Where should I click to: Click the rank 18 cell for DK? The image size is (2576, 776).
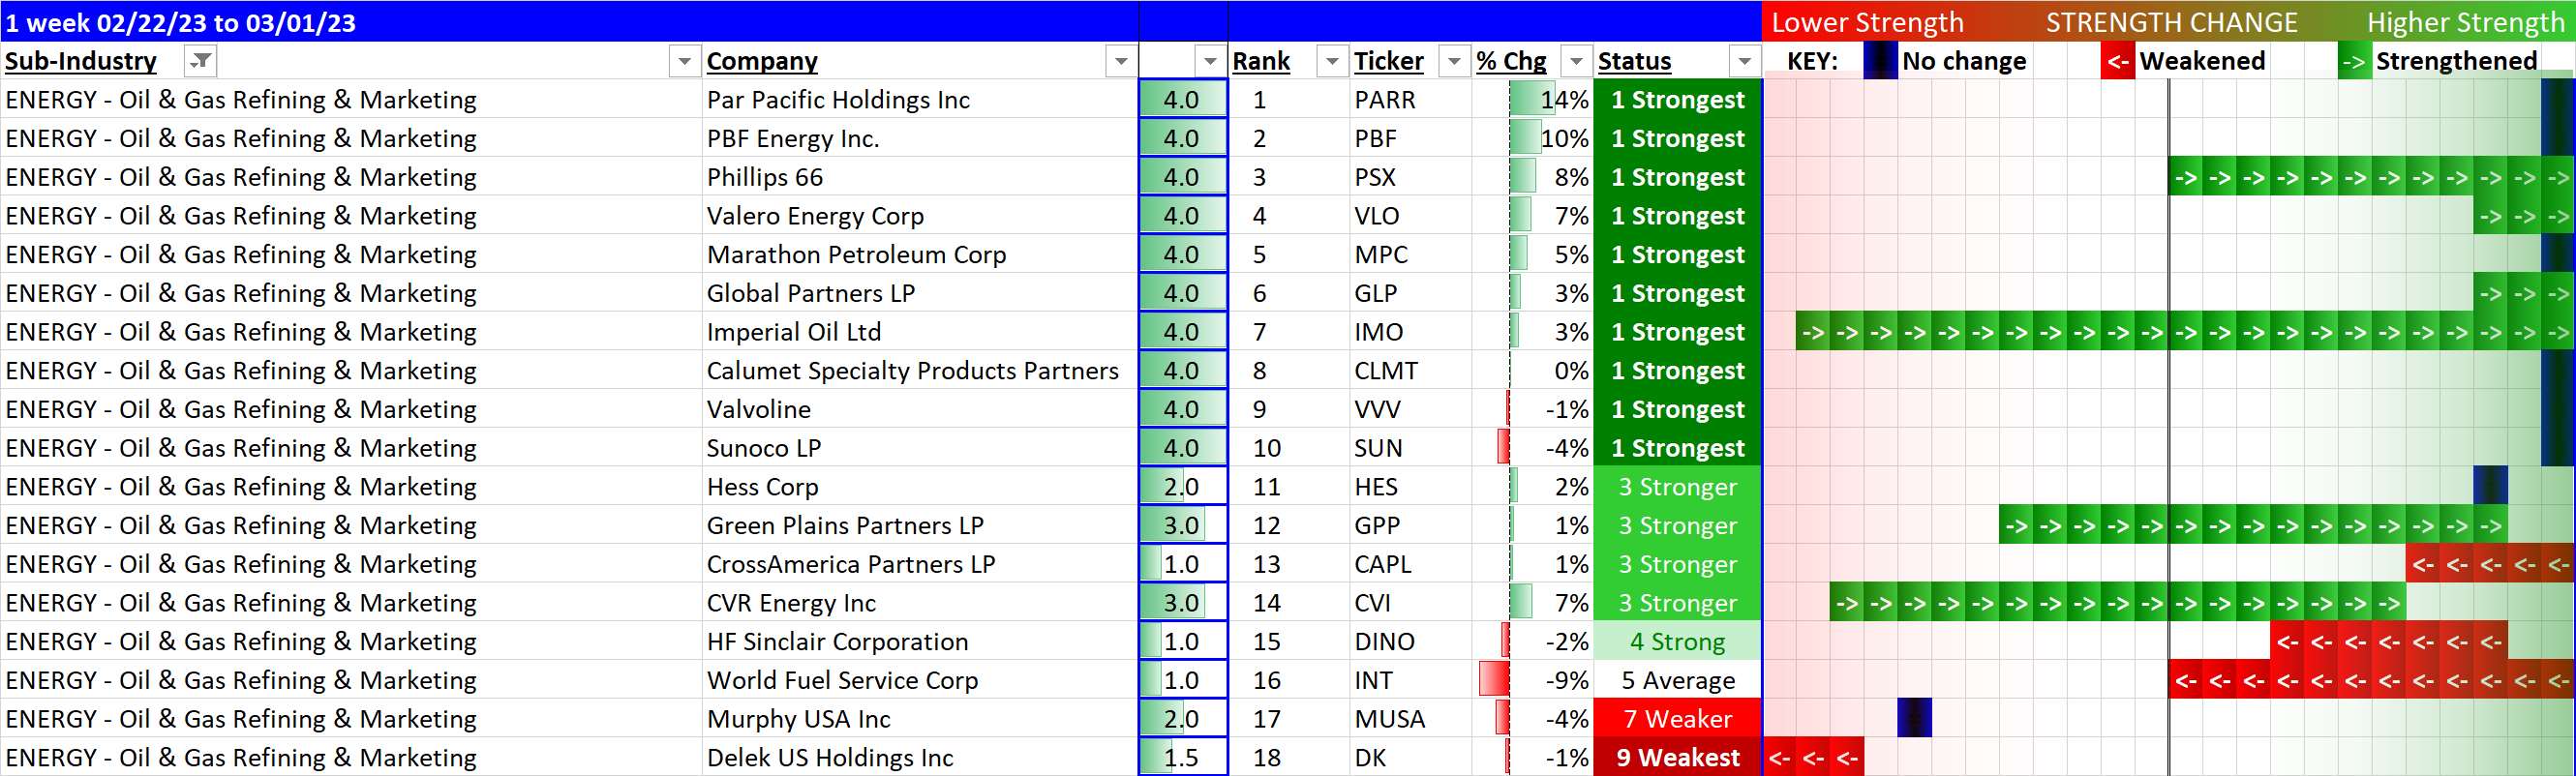pos(1288,757)
